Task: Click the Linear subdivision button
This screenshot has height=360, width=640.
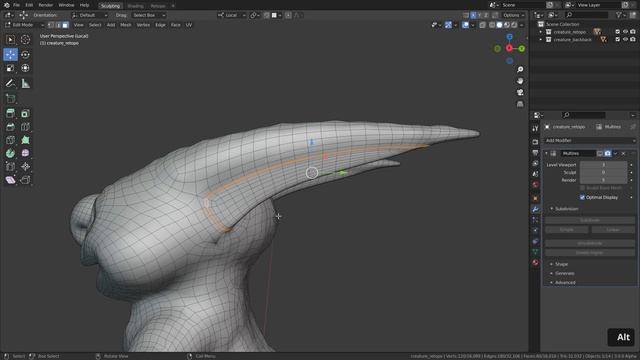Action: pyautogui.click(x=613, y=230)
